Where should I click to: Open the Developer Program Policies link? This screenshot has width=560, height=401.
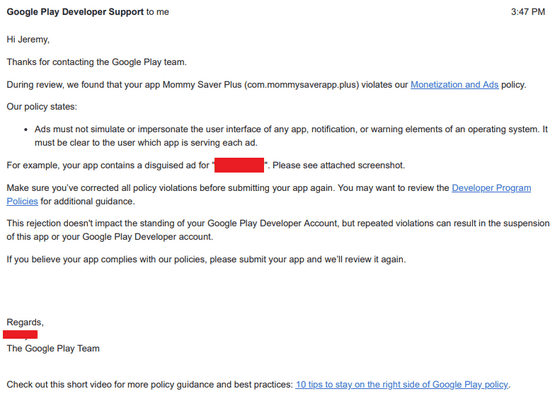[x=491, y=188]
